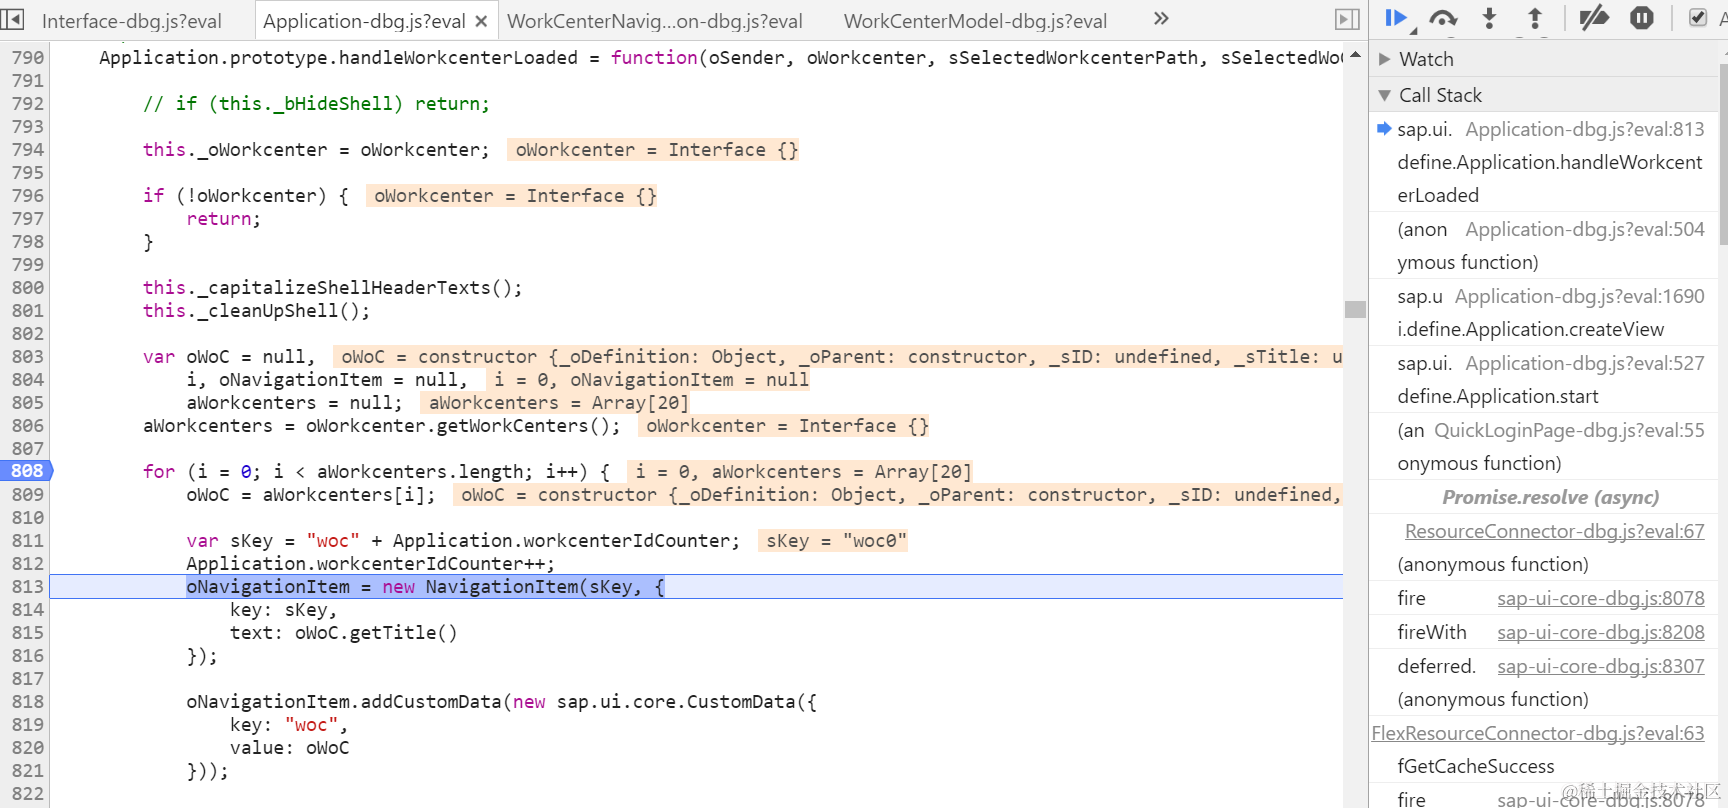The image size is (1728, 808).
Task: Click text: oWoC.getTitle() on line 815
Action: 344,633
